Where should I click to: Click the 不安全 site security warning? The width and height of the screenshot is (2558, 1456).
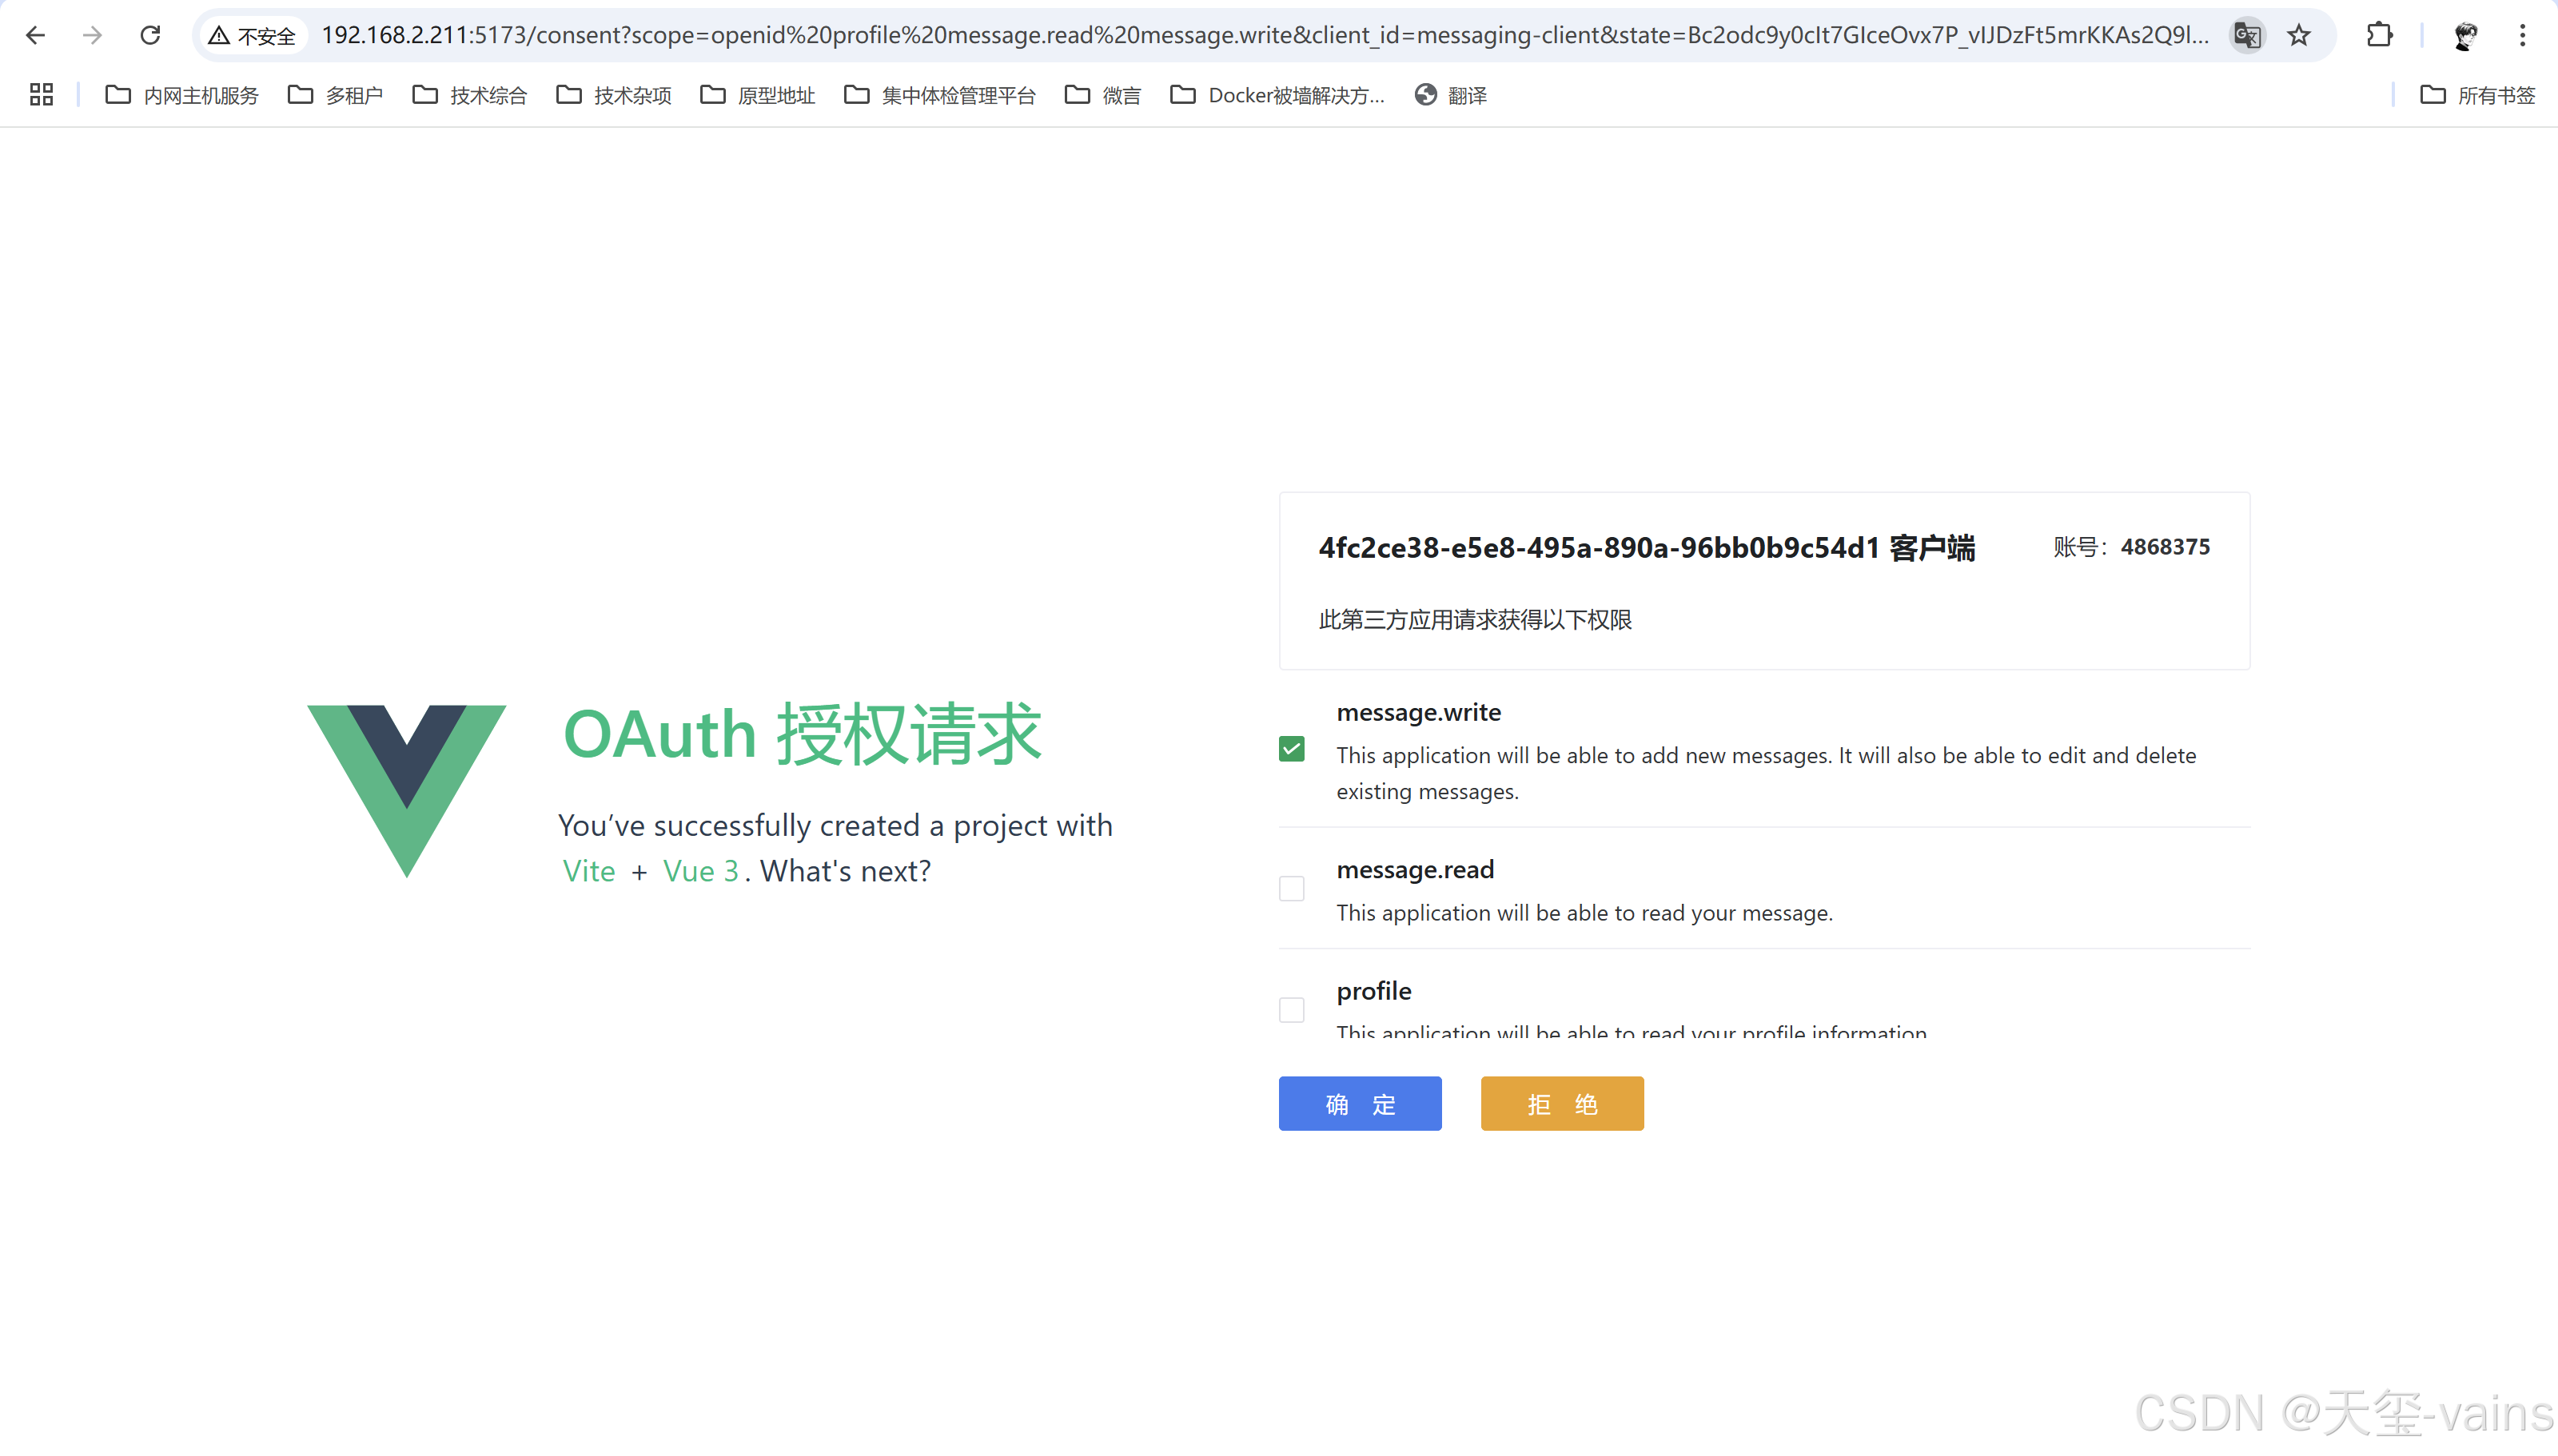[x=252, y=36]
